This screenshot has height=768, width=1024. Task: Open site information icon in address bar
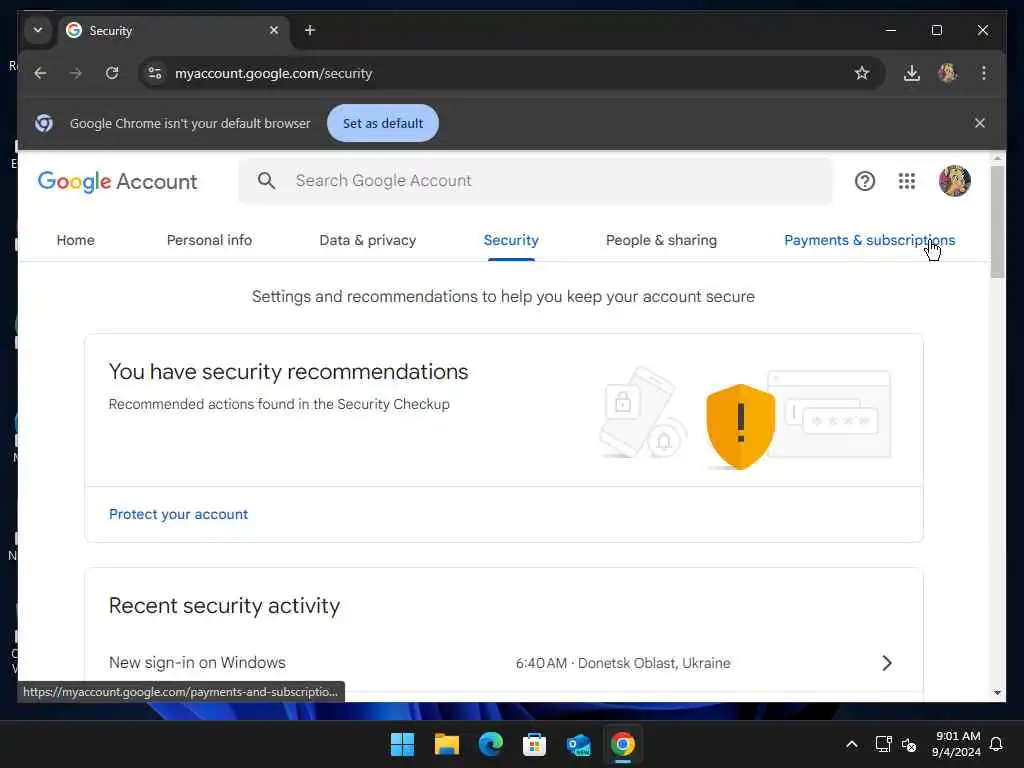pyautogui.click(x=155, y=73)
